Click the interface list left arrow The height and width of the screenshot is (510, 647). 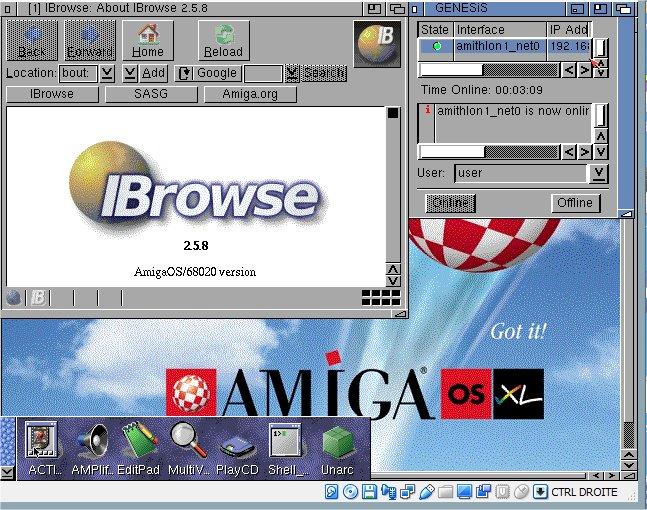569,70
